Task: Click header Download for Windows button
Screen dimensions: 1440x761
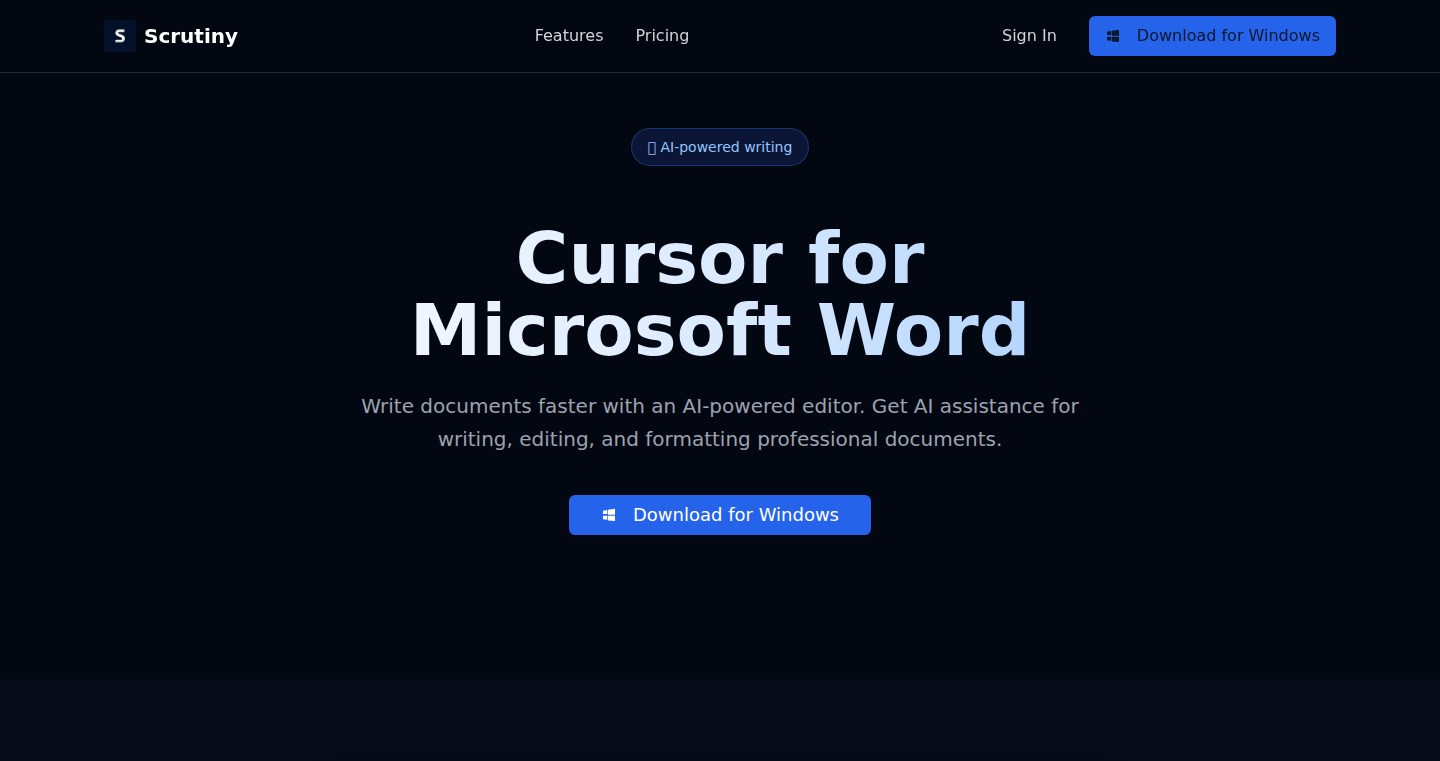Action: click(x=1212, y=36)
